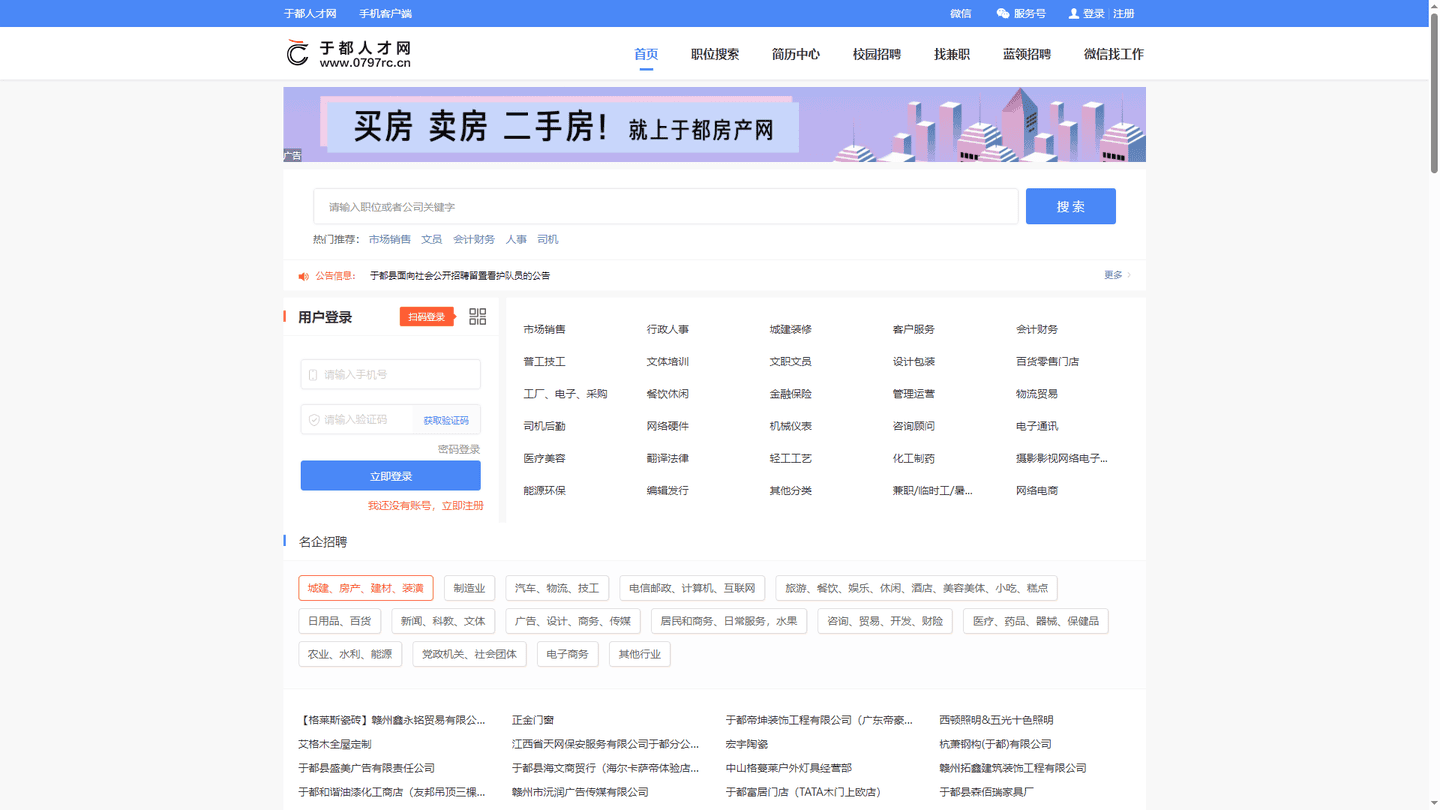The width and height of the screenshot is (1440, 810).
Task: Open company 杭萧钢构(于都)有限公司
Action: coord(996,744)
